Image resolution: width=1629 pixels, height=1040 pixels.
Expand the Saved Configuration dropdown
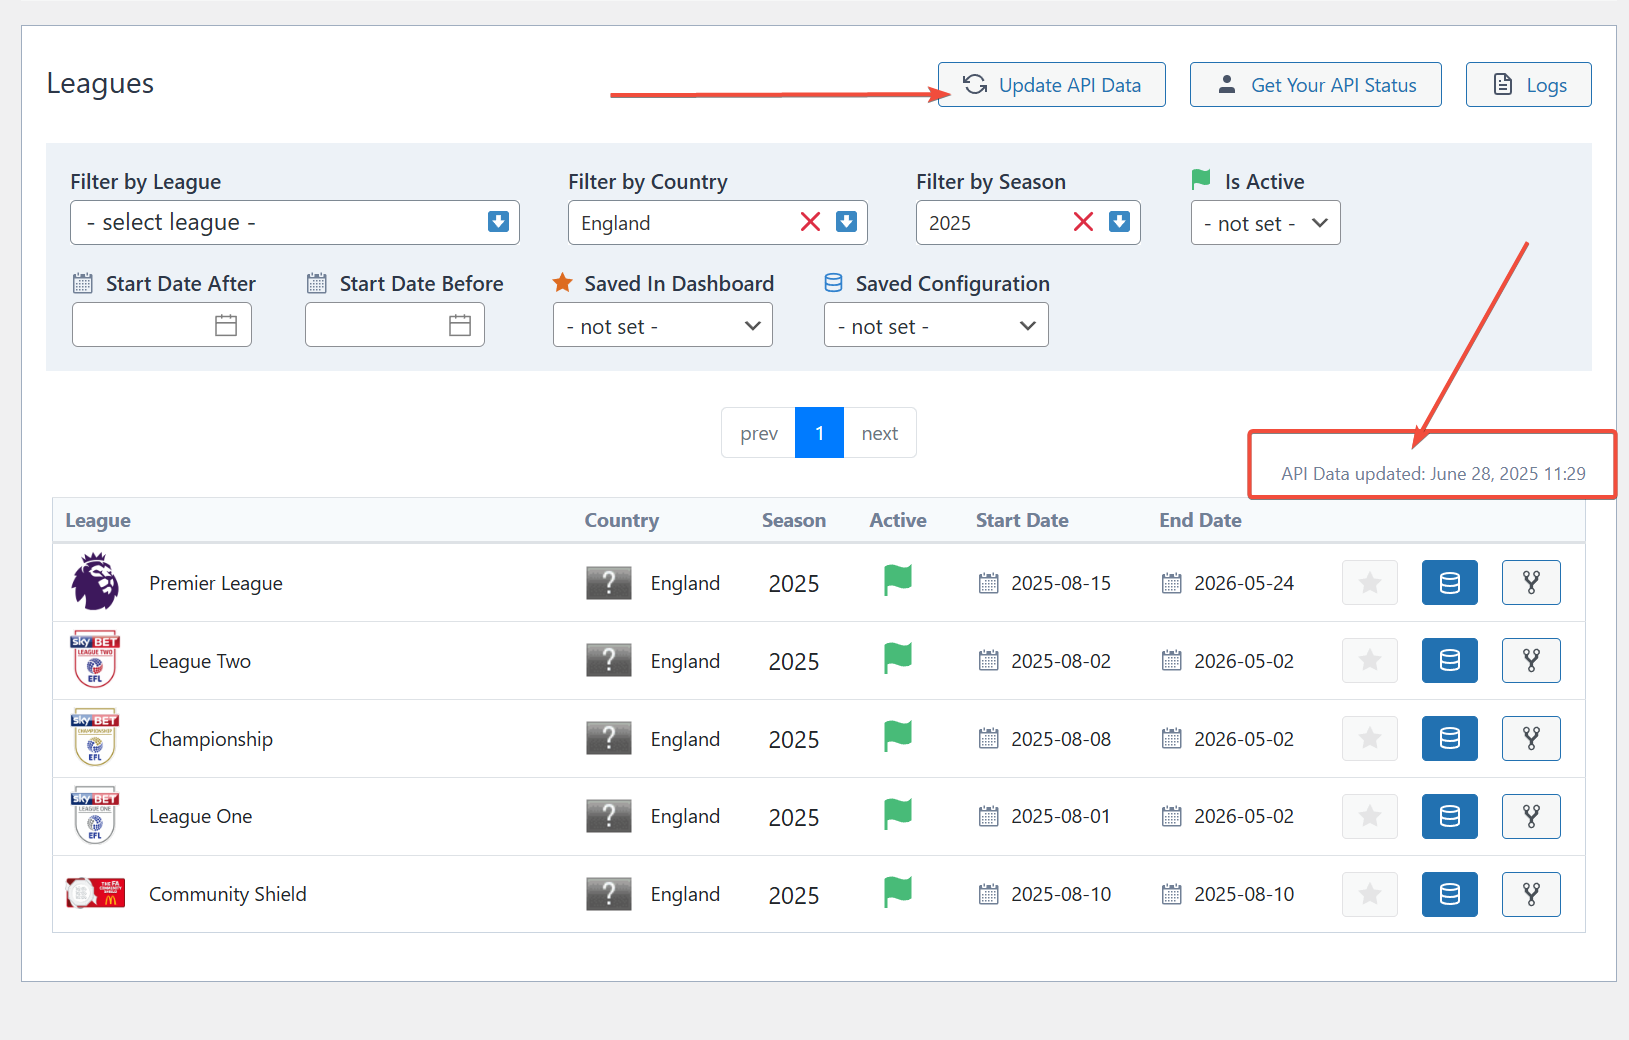(x=936, y=325)
